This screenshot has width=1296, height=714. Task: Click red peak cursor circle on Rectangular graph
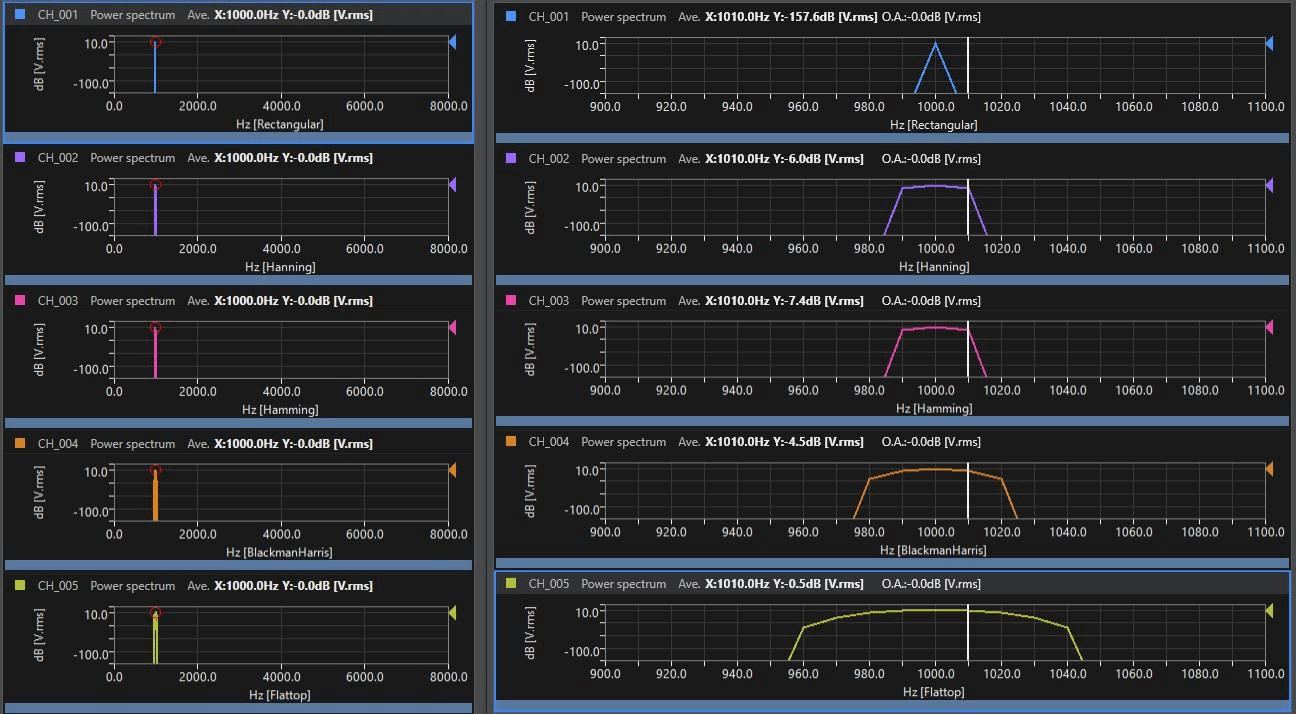click(155, 42)
